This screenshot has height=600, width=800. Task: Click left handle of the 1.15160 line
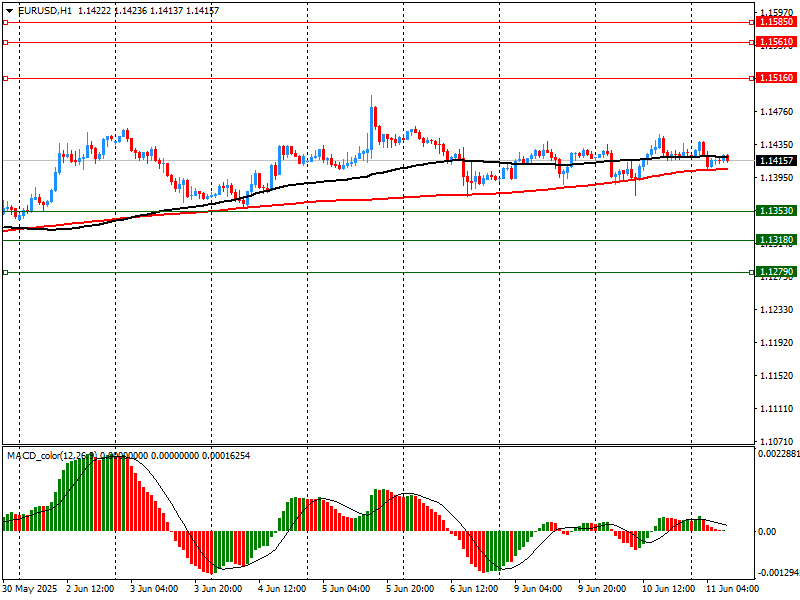[6, 78]
